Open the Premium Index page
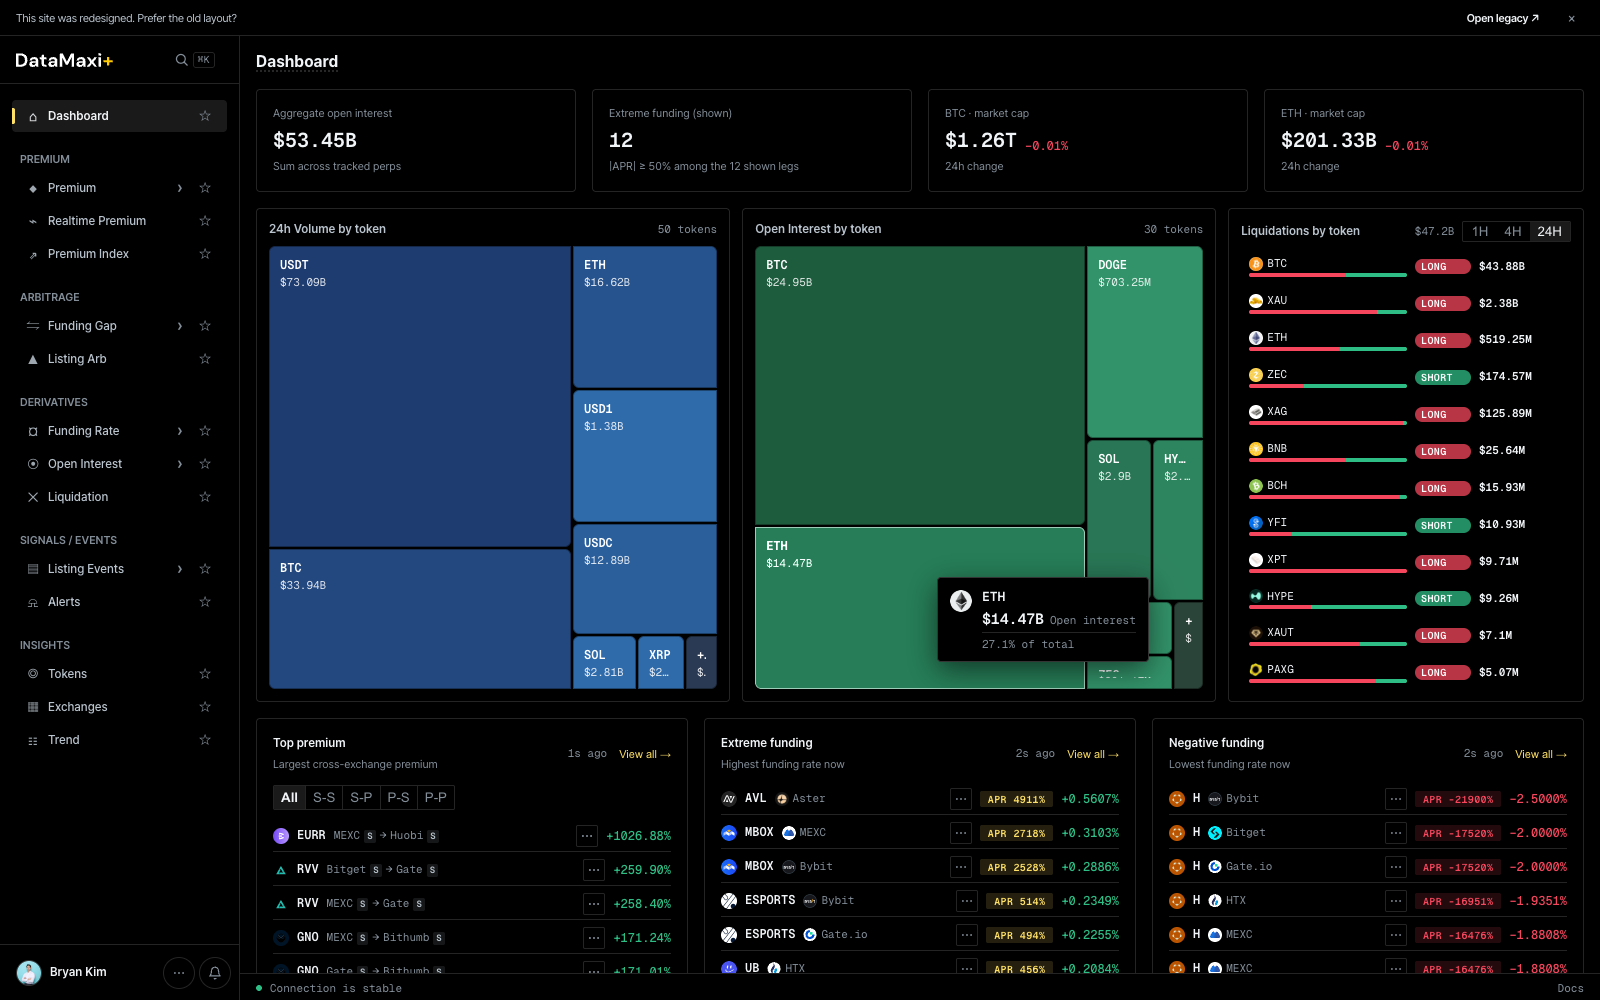 pos(88,254)
